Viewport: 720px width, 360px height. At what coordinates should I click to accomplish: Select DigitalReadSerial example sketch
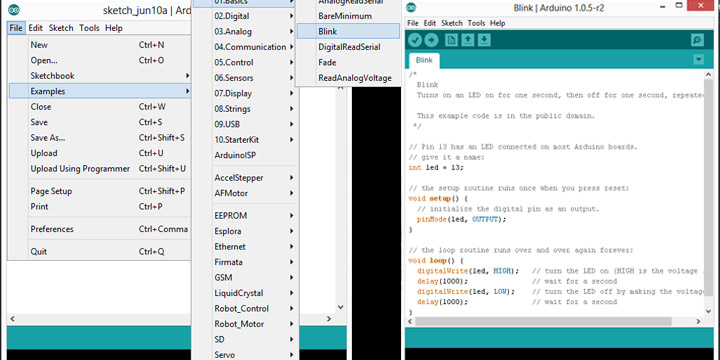point(348,47)
